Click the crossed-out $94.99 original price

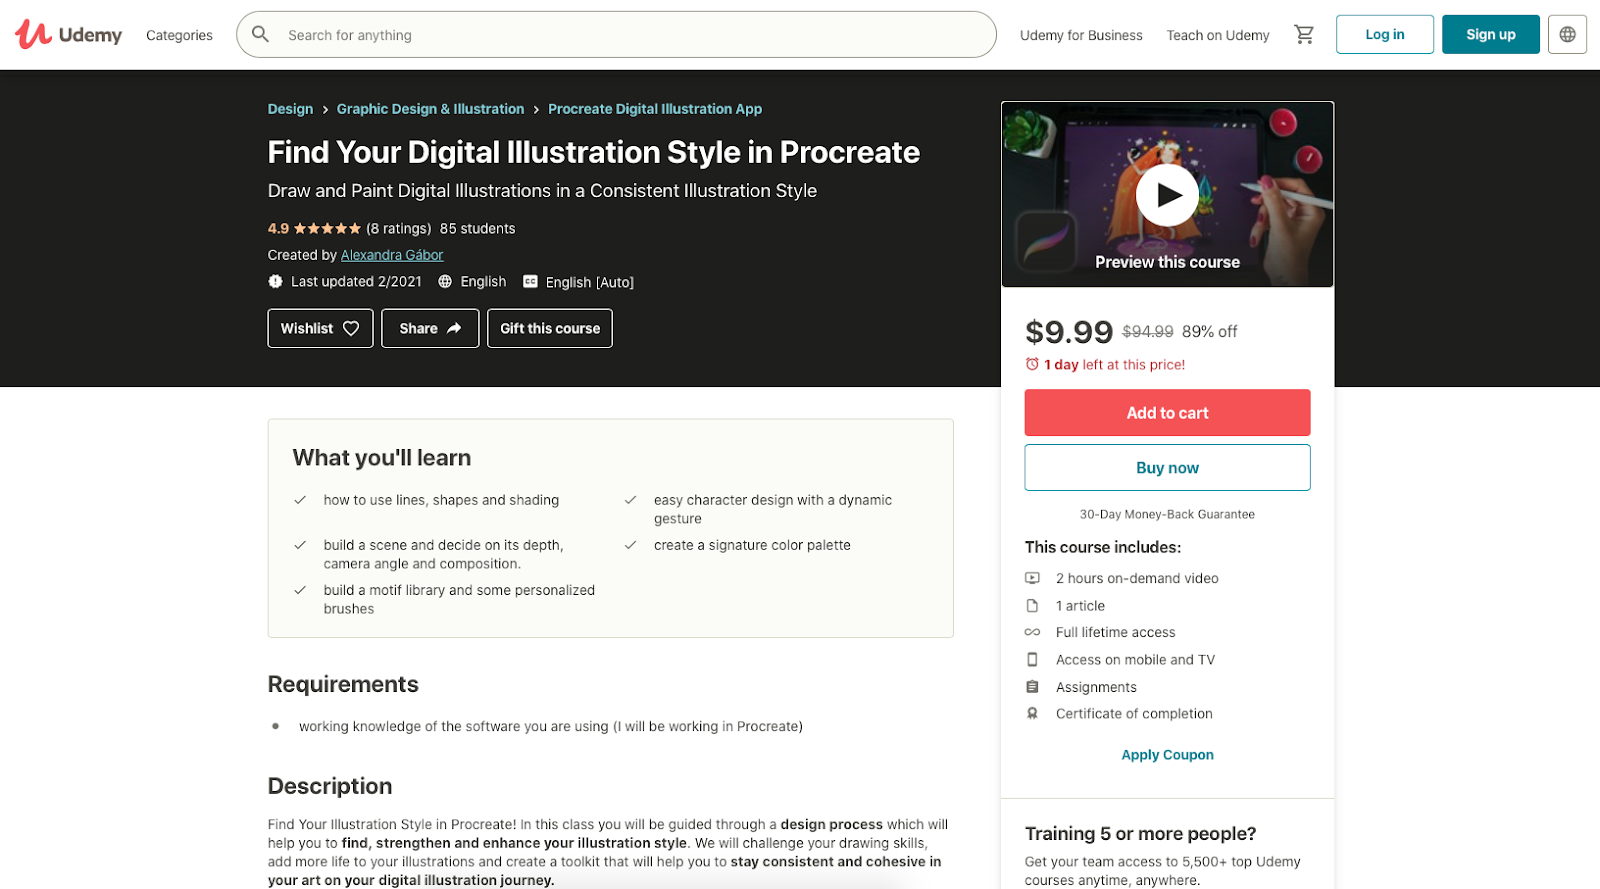tap(1148, 332)
